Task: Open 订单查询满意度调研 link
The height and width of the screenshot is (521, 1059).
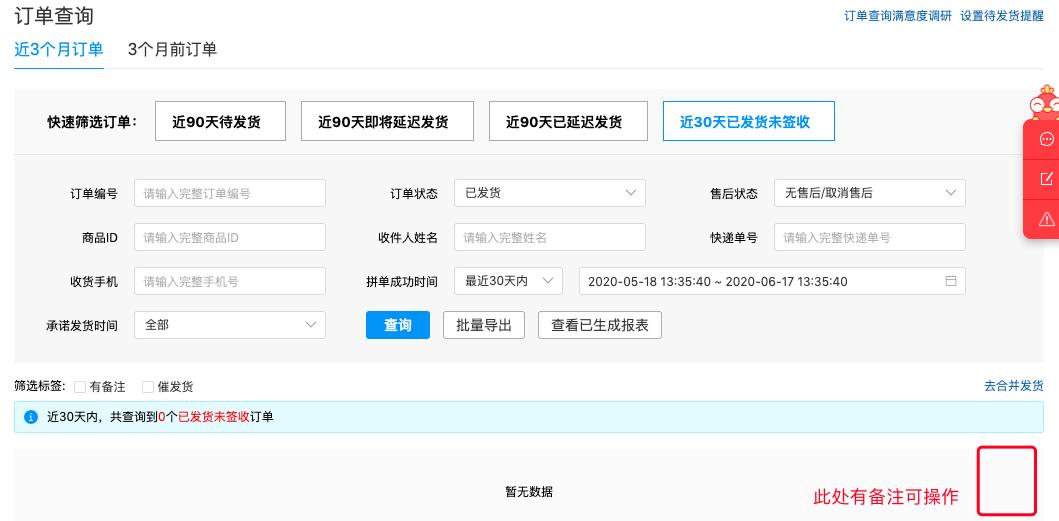Action: tap(898, 16)
